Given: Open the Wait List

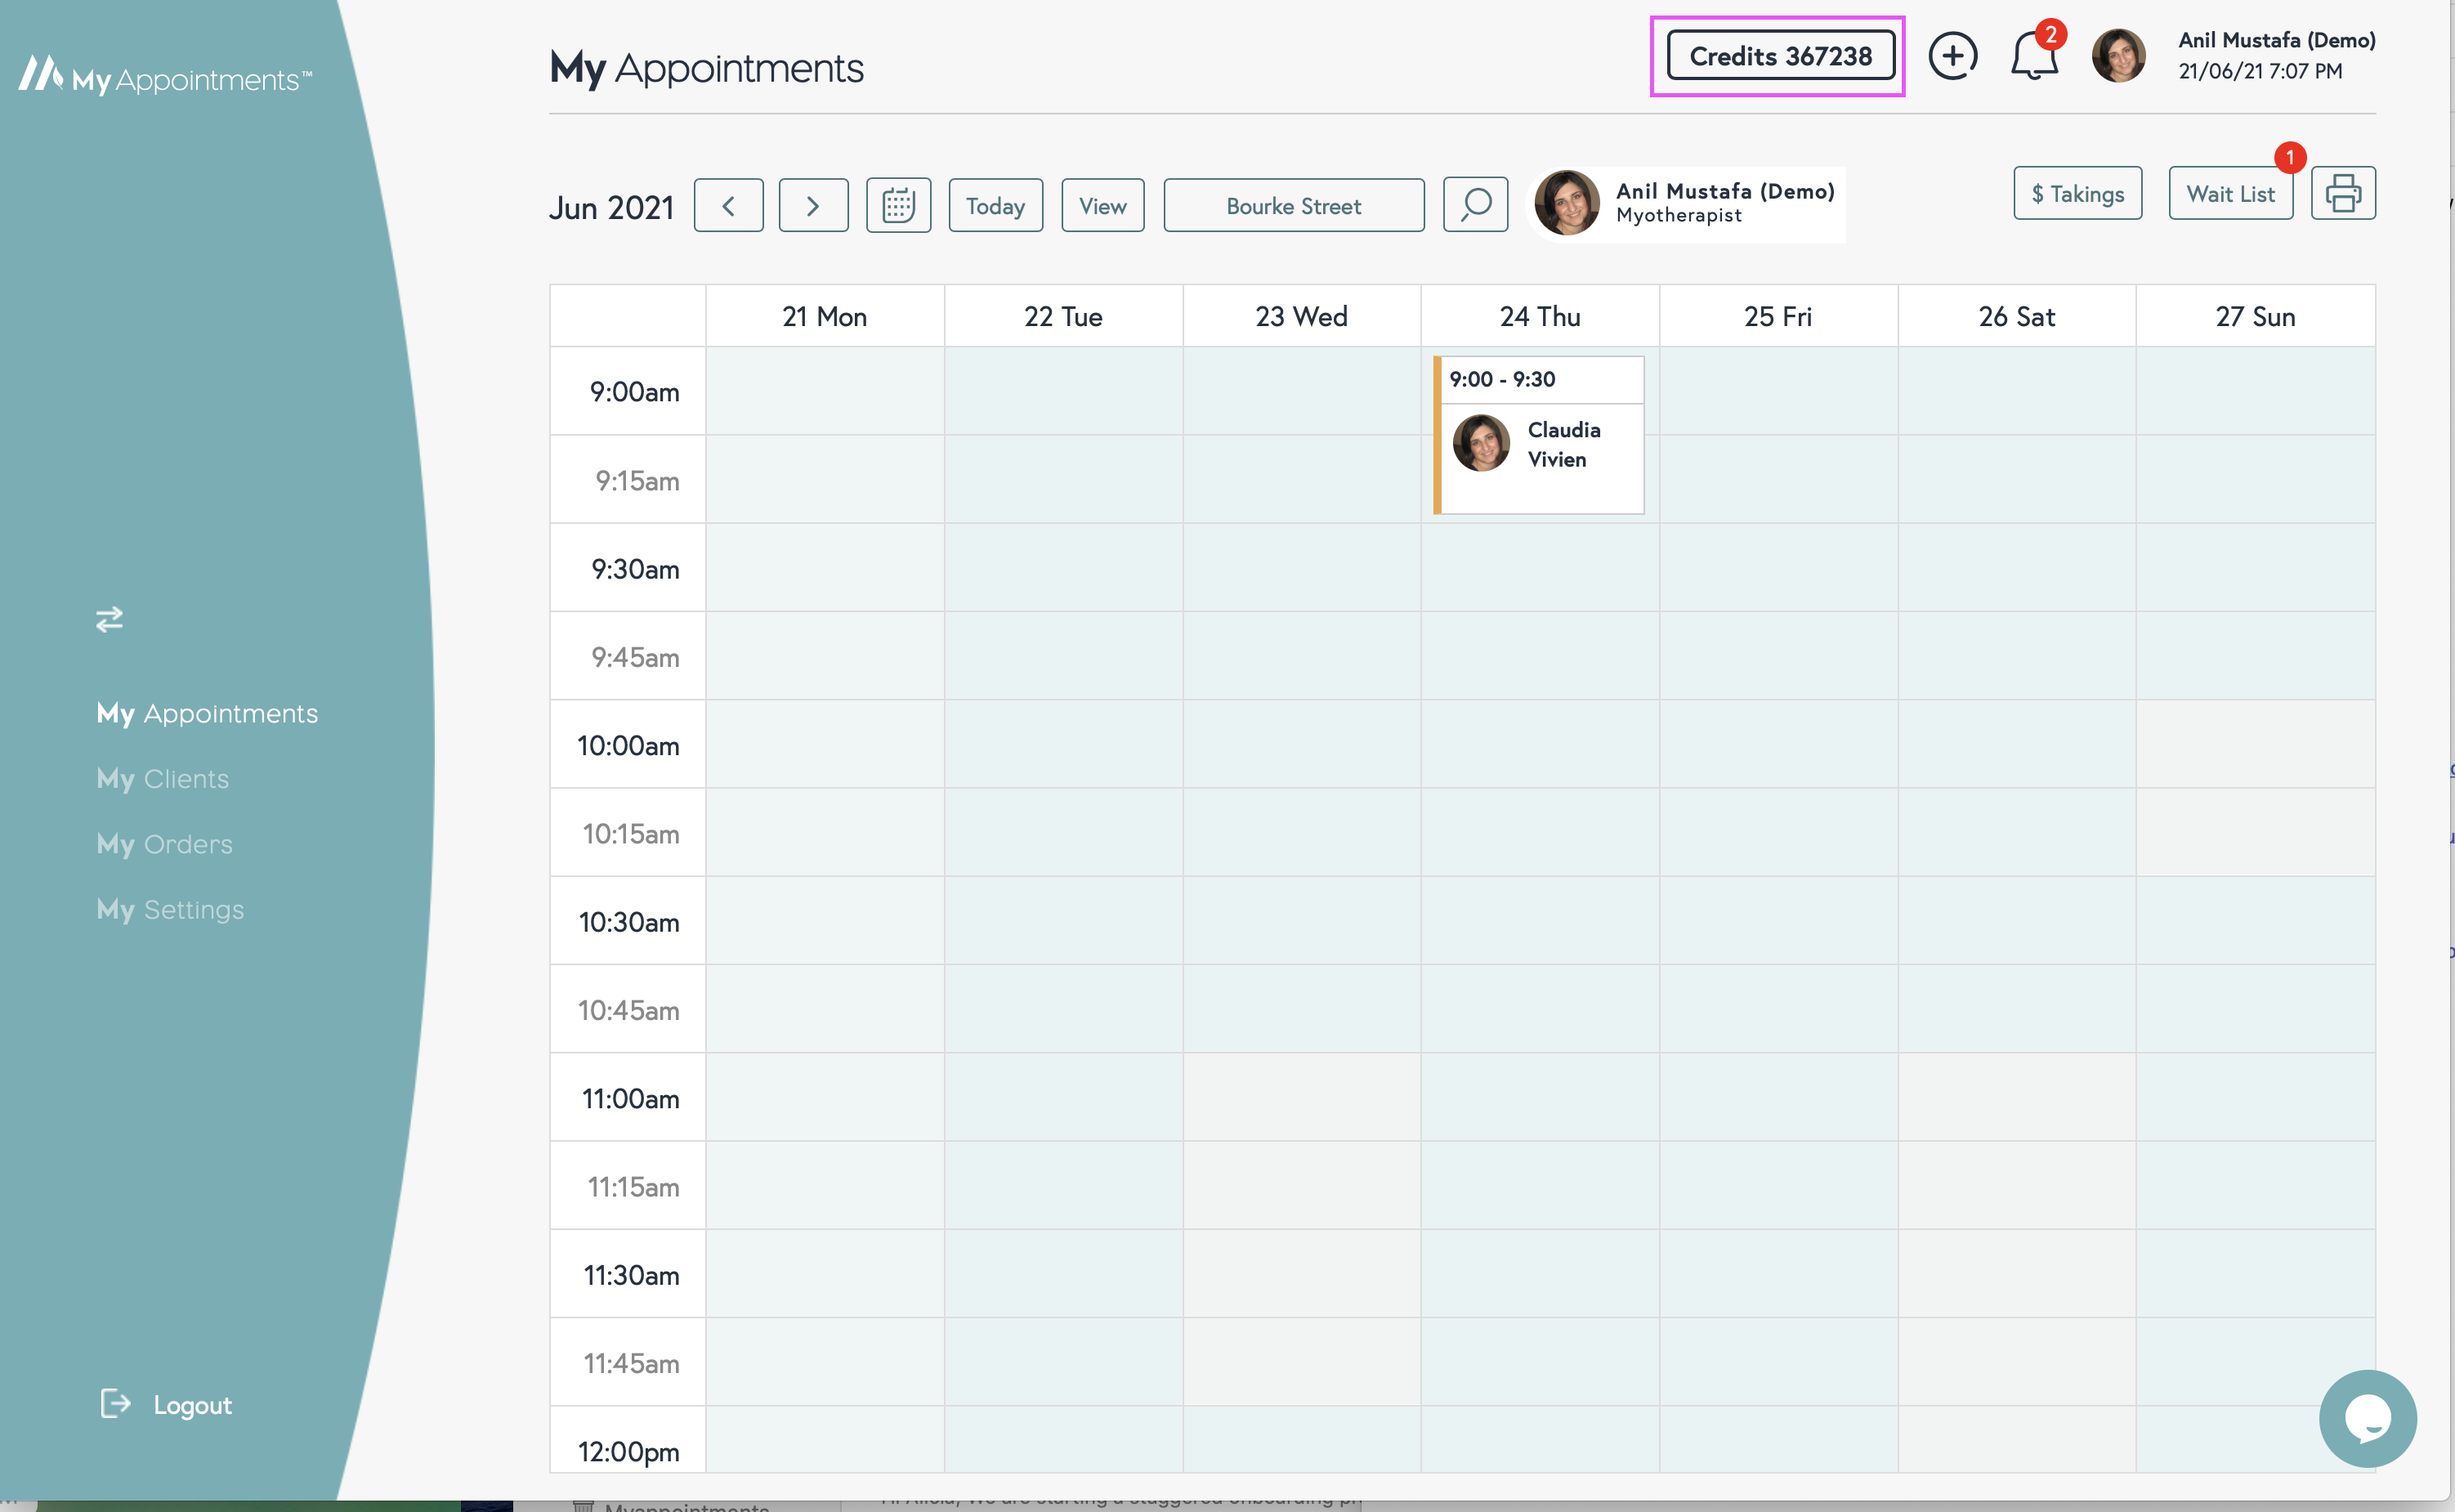Looking at the screenshot, I should point(2229,193).
